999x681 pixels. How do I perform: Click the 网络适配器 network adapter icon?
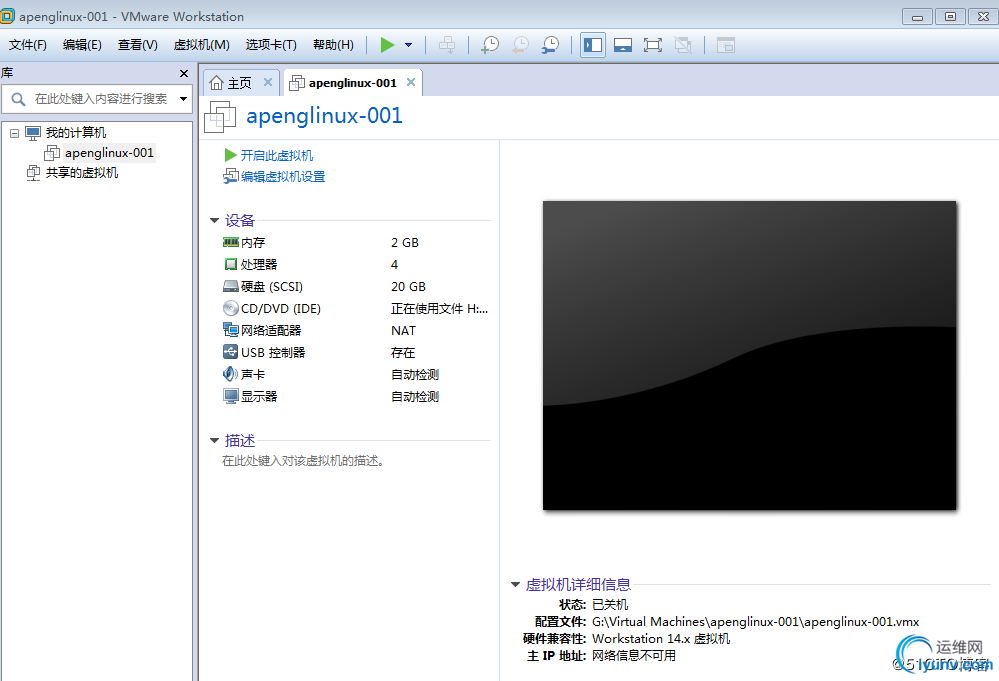pos(231,330)
